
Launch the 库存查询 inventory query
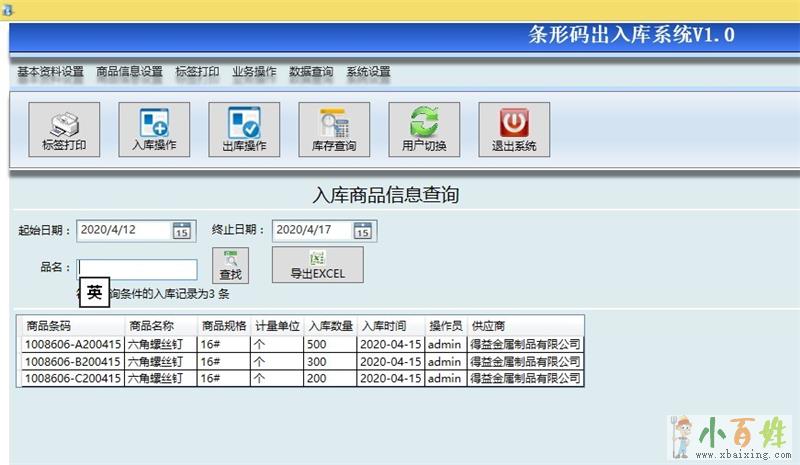tap(334, 130)
